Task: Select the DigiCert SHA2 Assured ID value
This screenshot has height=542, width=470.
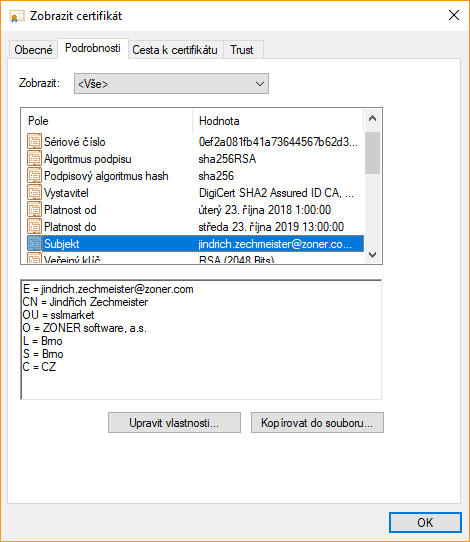Action: [x=276, y=193]
